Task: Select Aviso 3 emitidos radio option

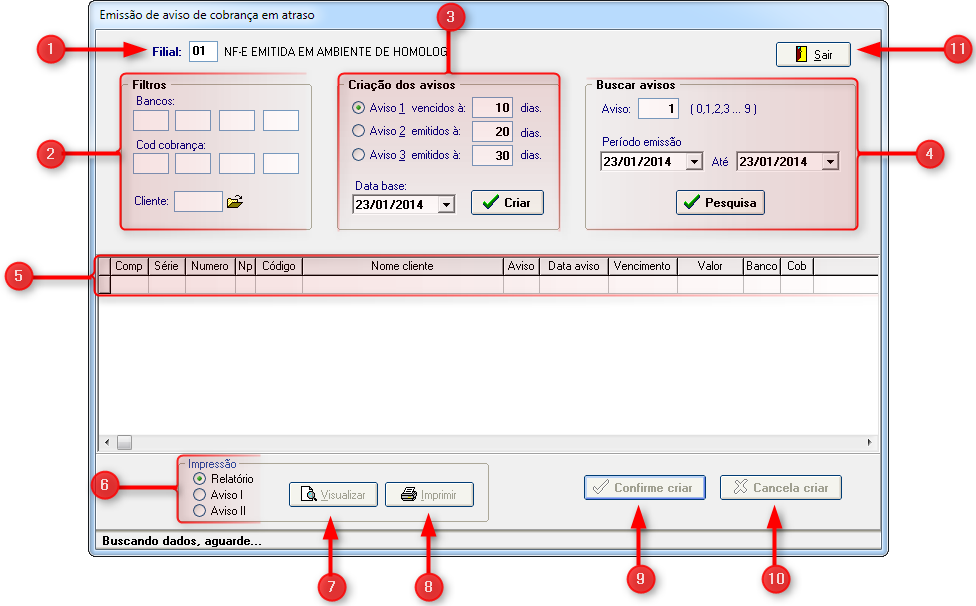Action: 359,154
